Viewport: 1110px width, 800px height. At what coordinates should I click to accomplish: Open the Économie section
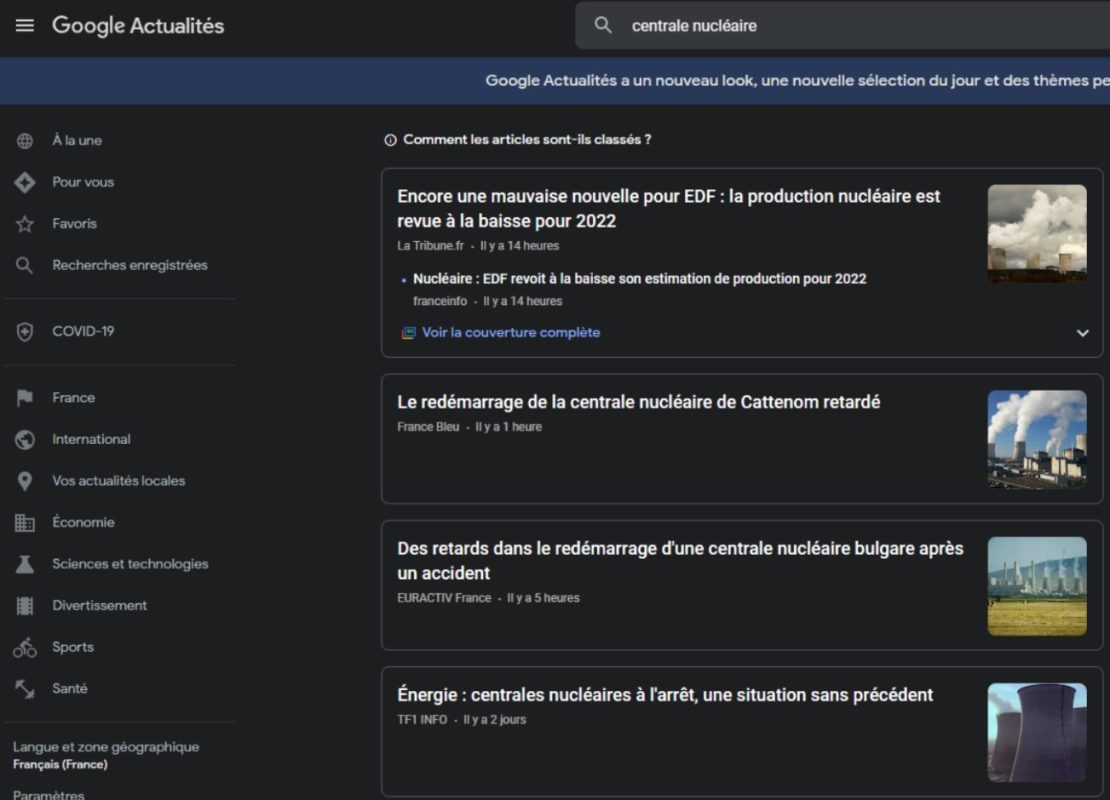(x=83, y=522)
